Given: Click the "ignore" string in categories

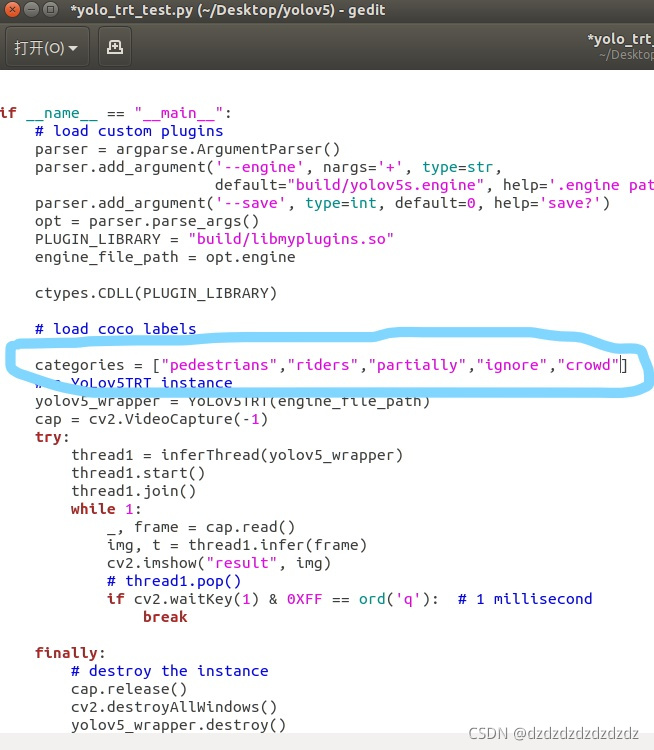Looking at the screenshot, I should coord(511,365).
